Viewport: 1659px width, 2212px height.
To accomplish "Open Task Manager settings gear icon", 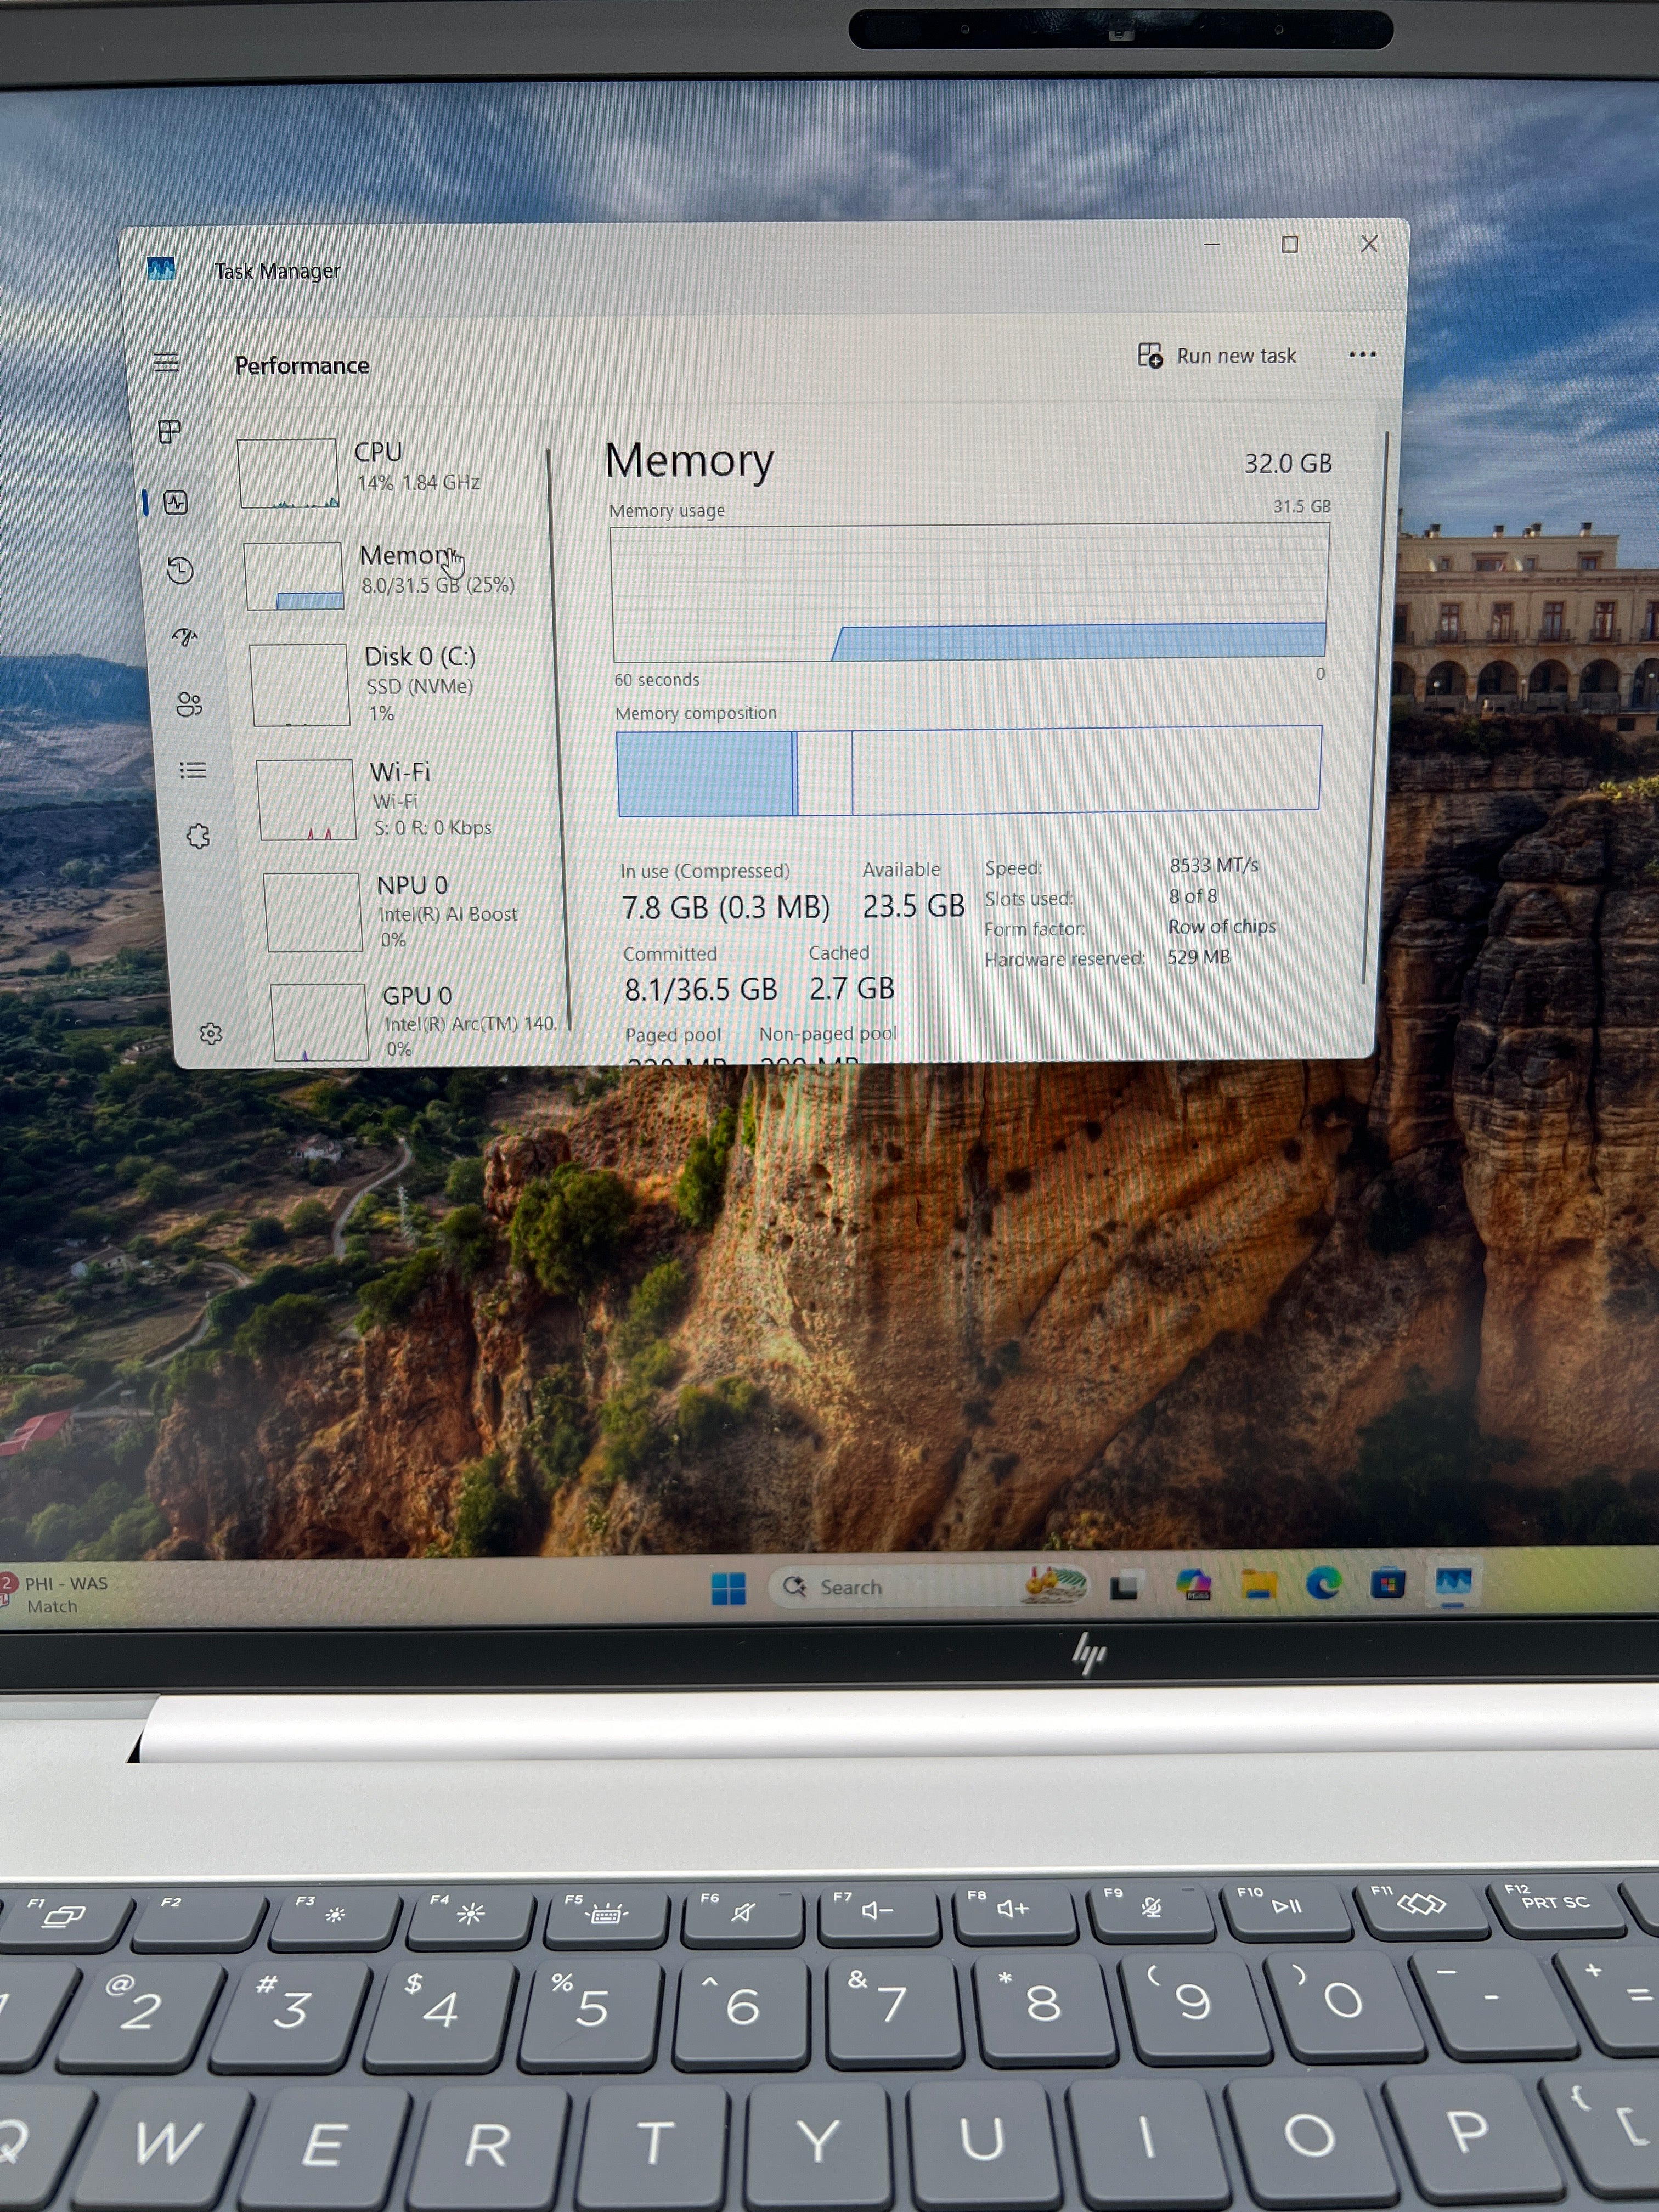I will tap(211, 1033).
